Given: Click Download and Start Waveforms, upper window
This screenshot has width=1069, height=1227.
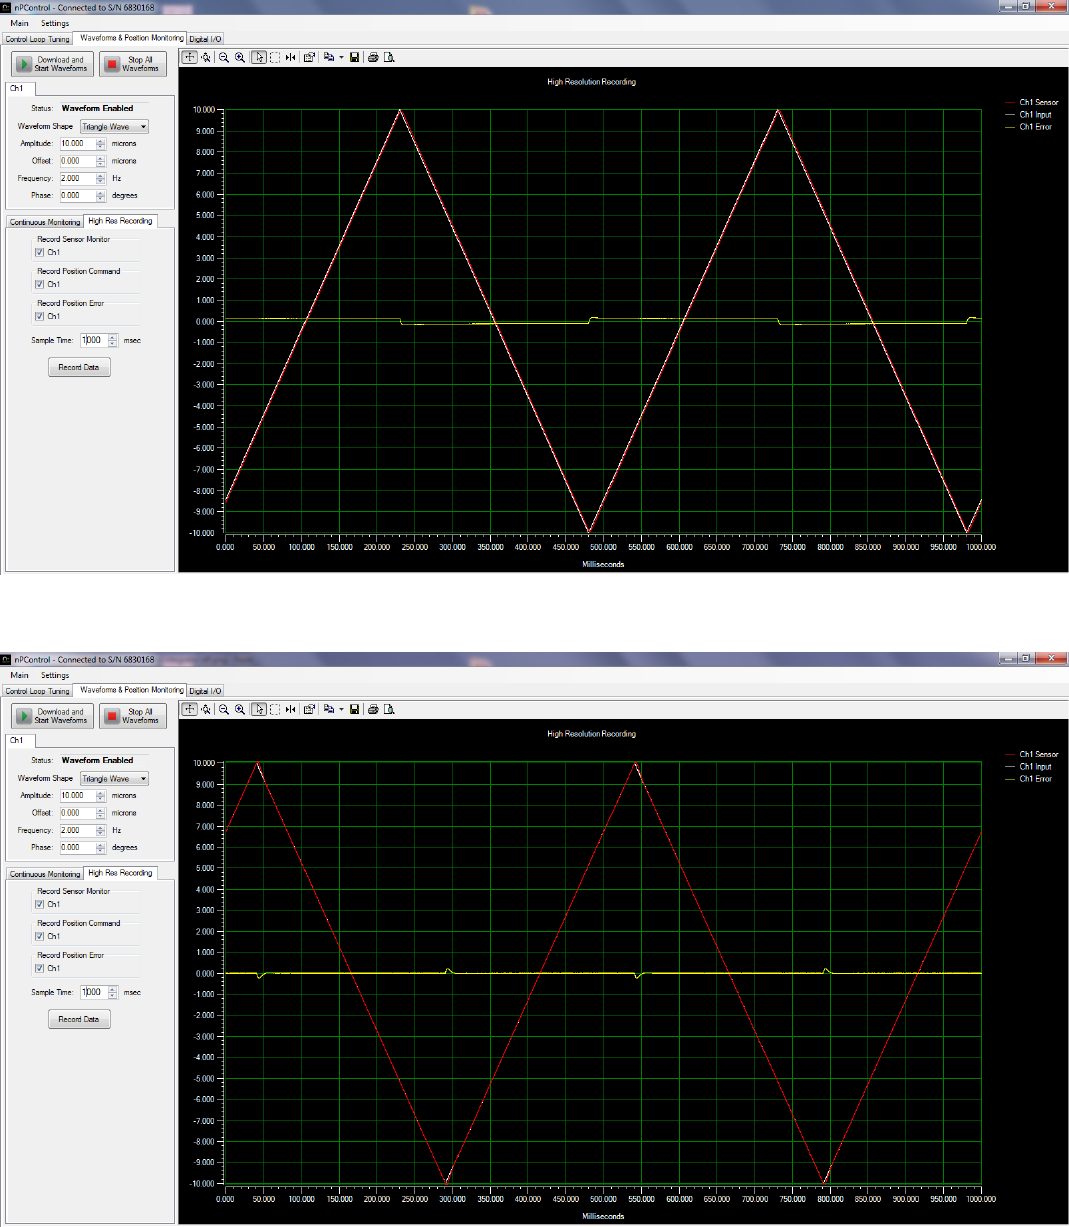Looking at the screenshot, I should click(53, 64).
